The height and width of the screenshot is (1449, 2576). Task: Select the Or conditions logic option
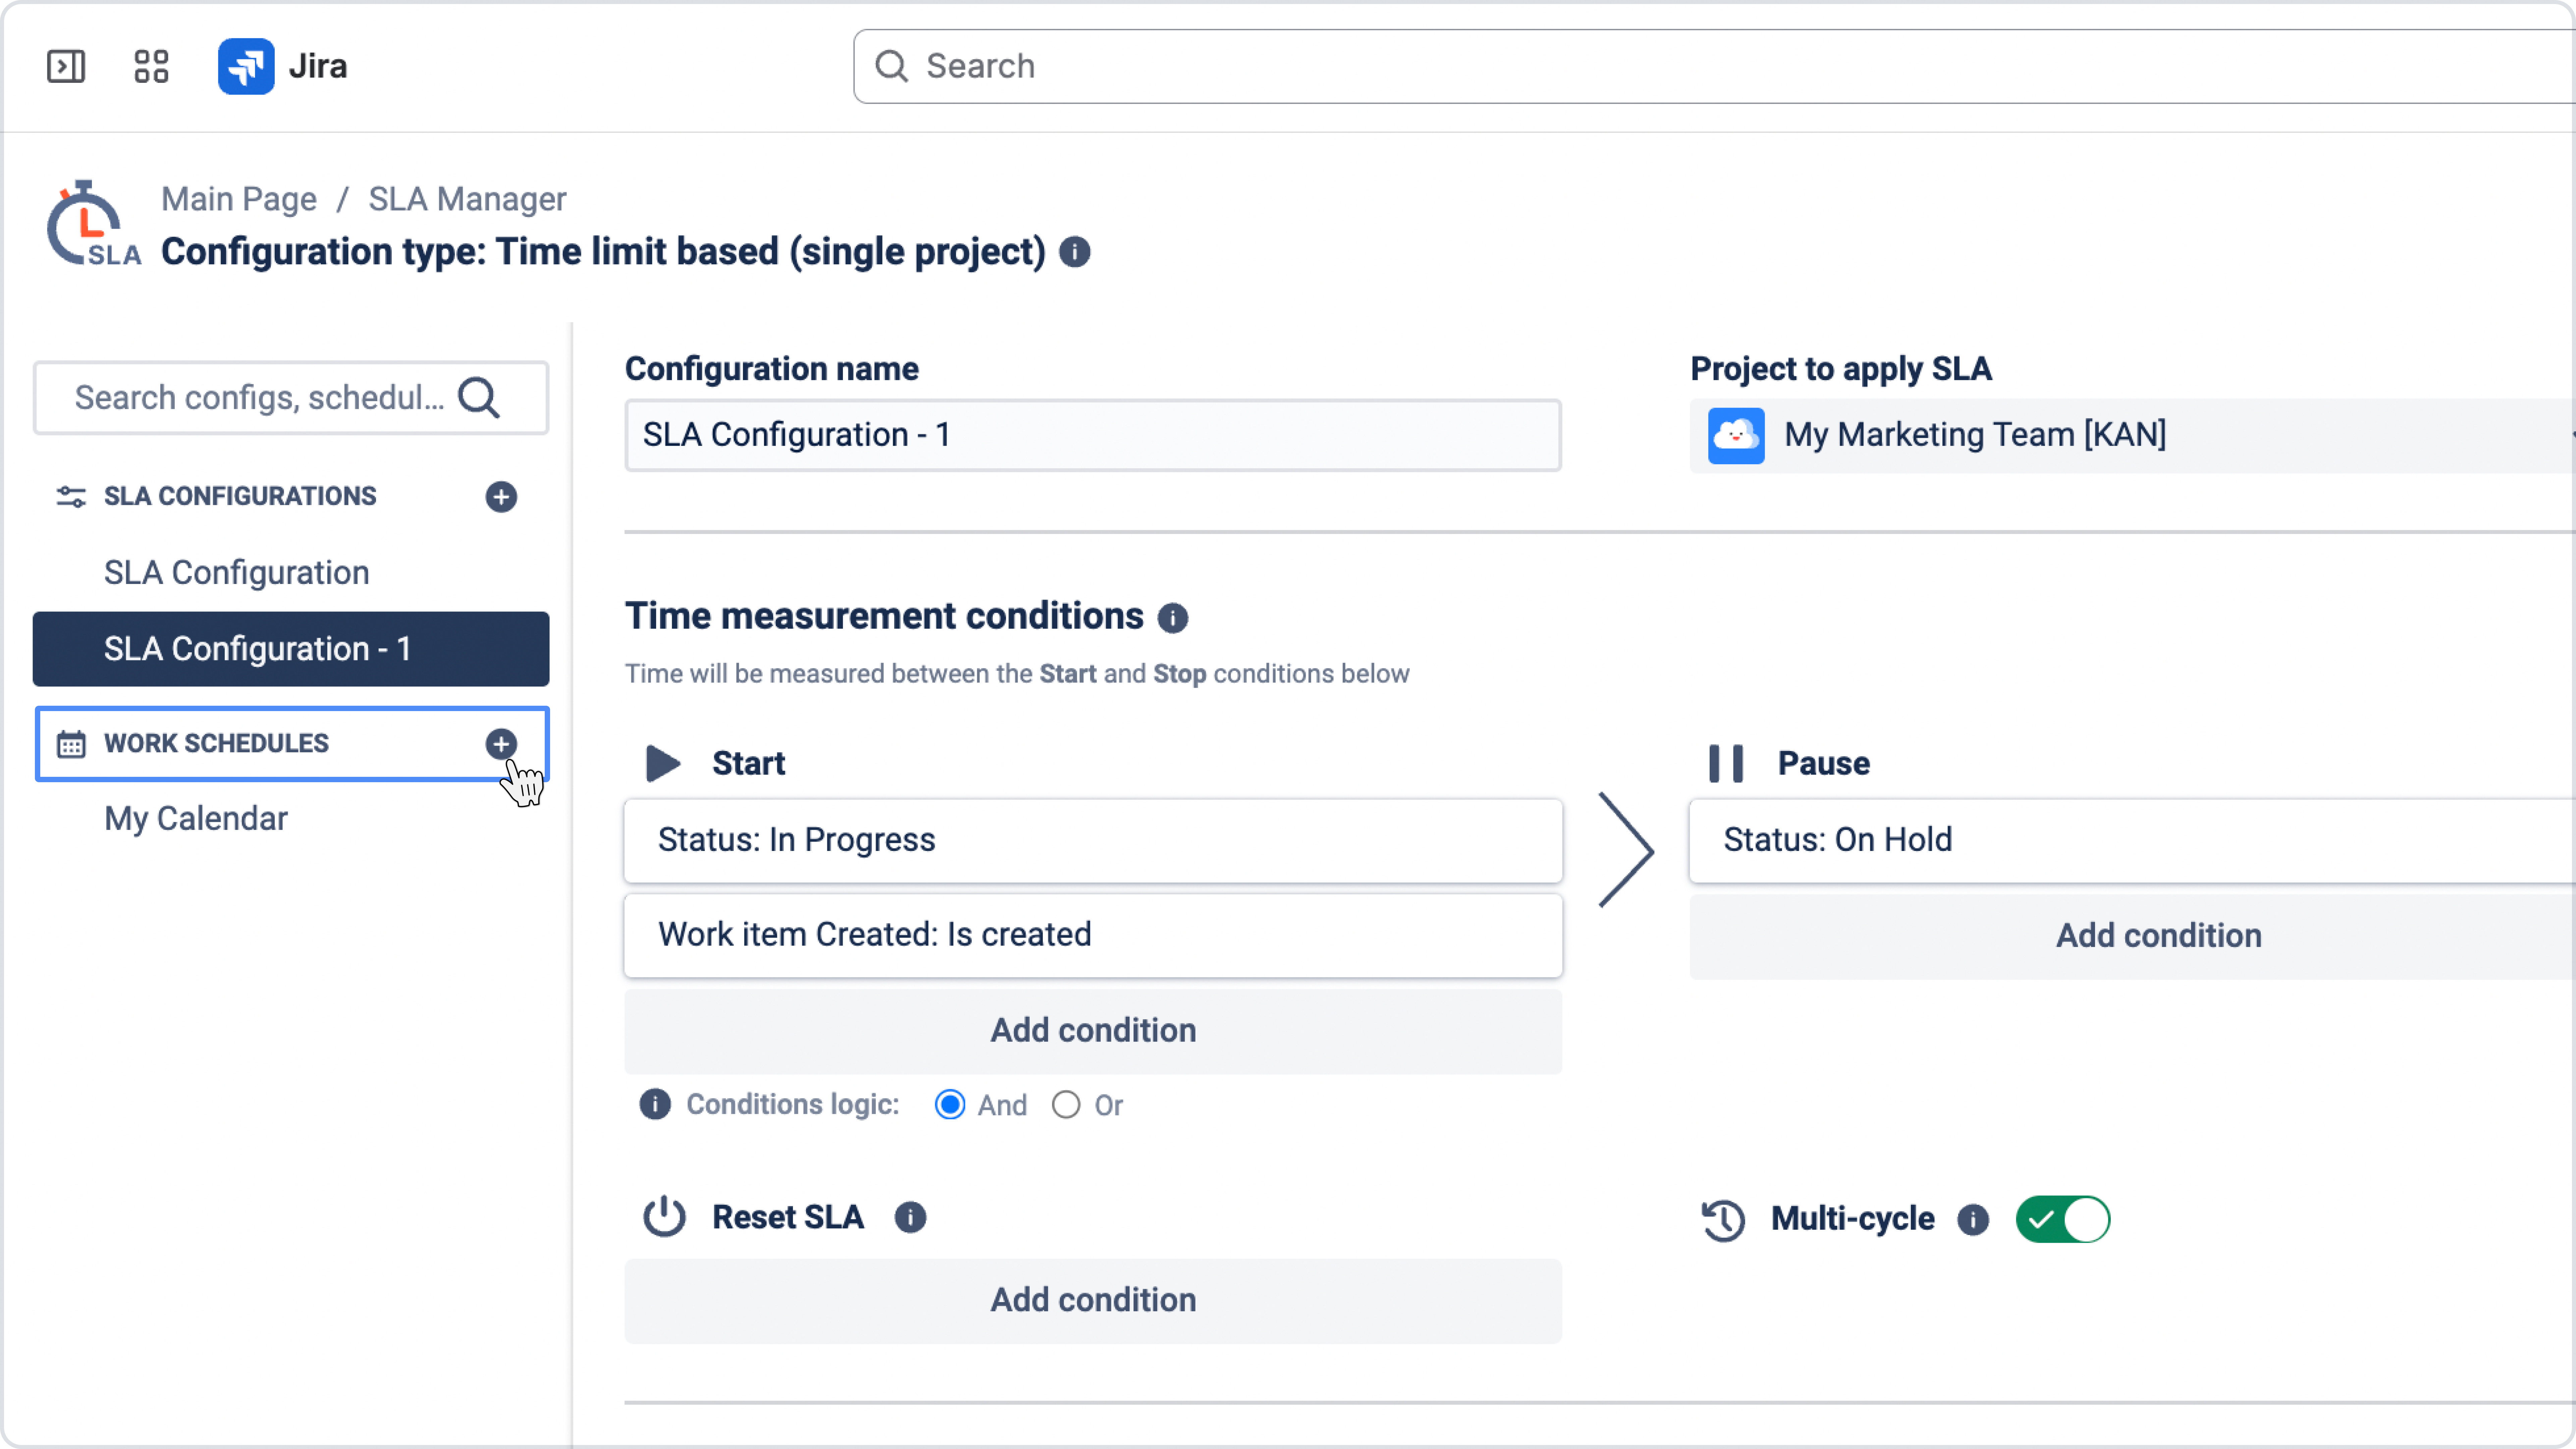tap(1066, 1105)
